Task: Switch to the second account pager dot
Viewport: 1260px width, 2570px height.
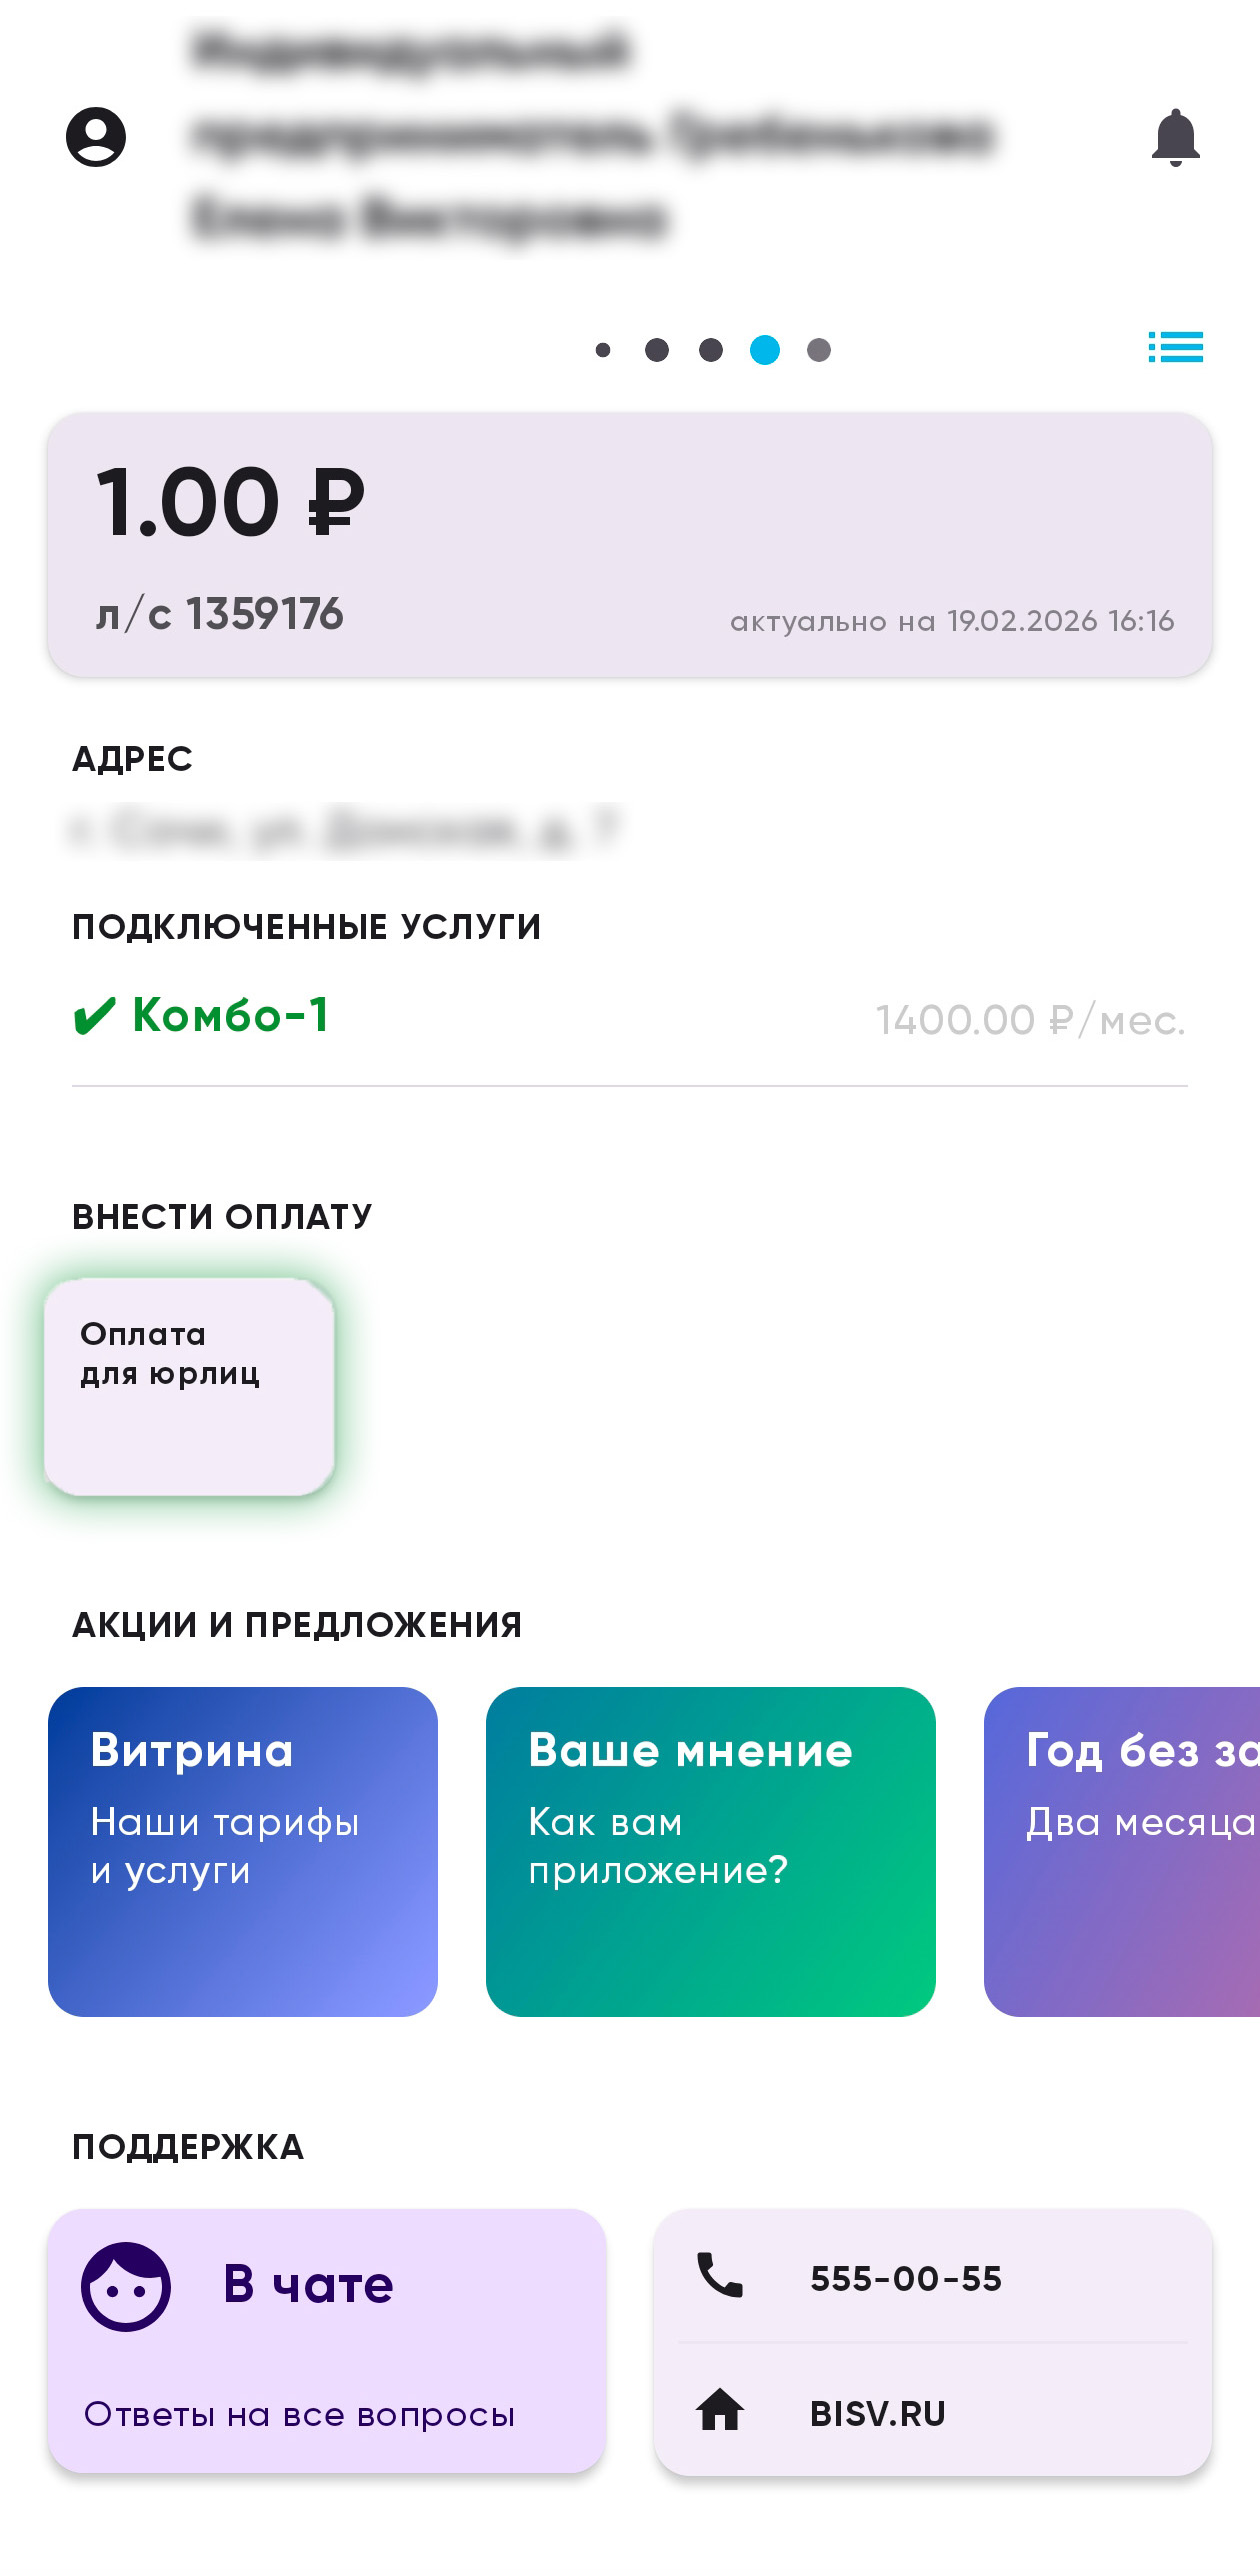Action: point(657,350)
